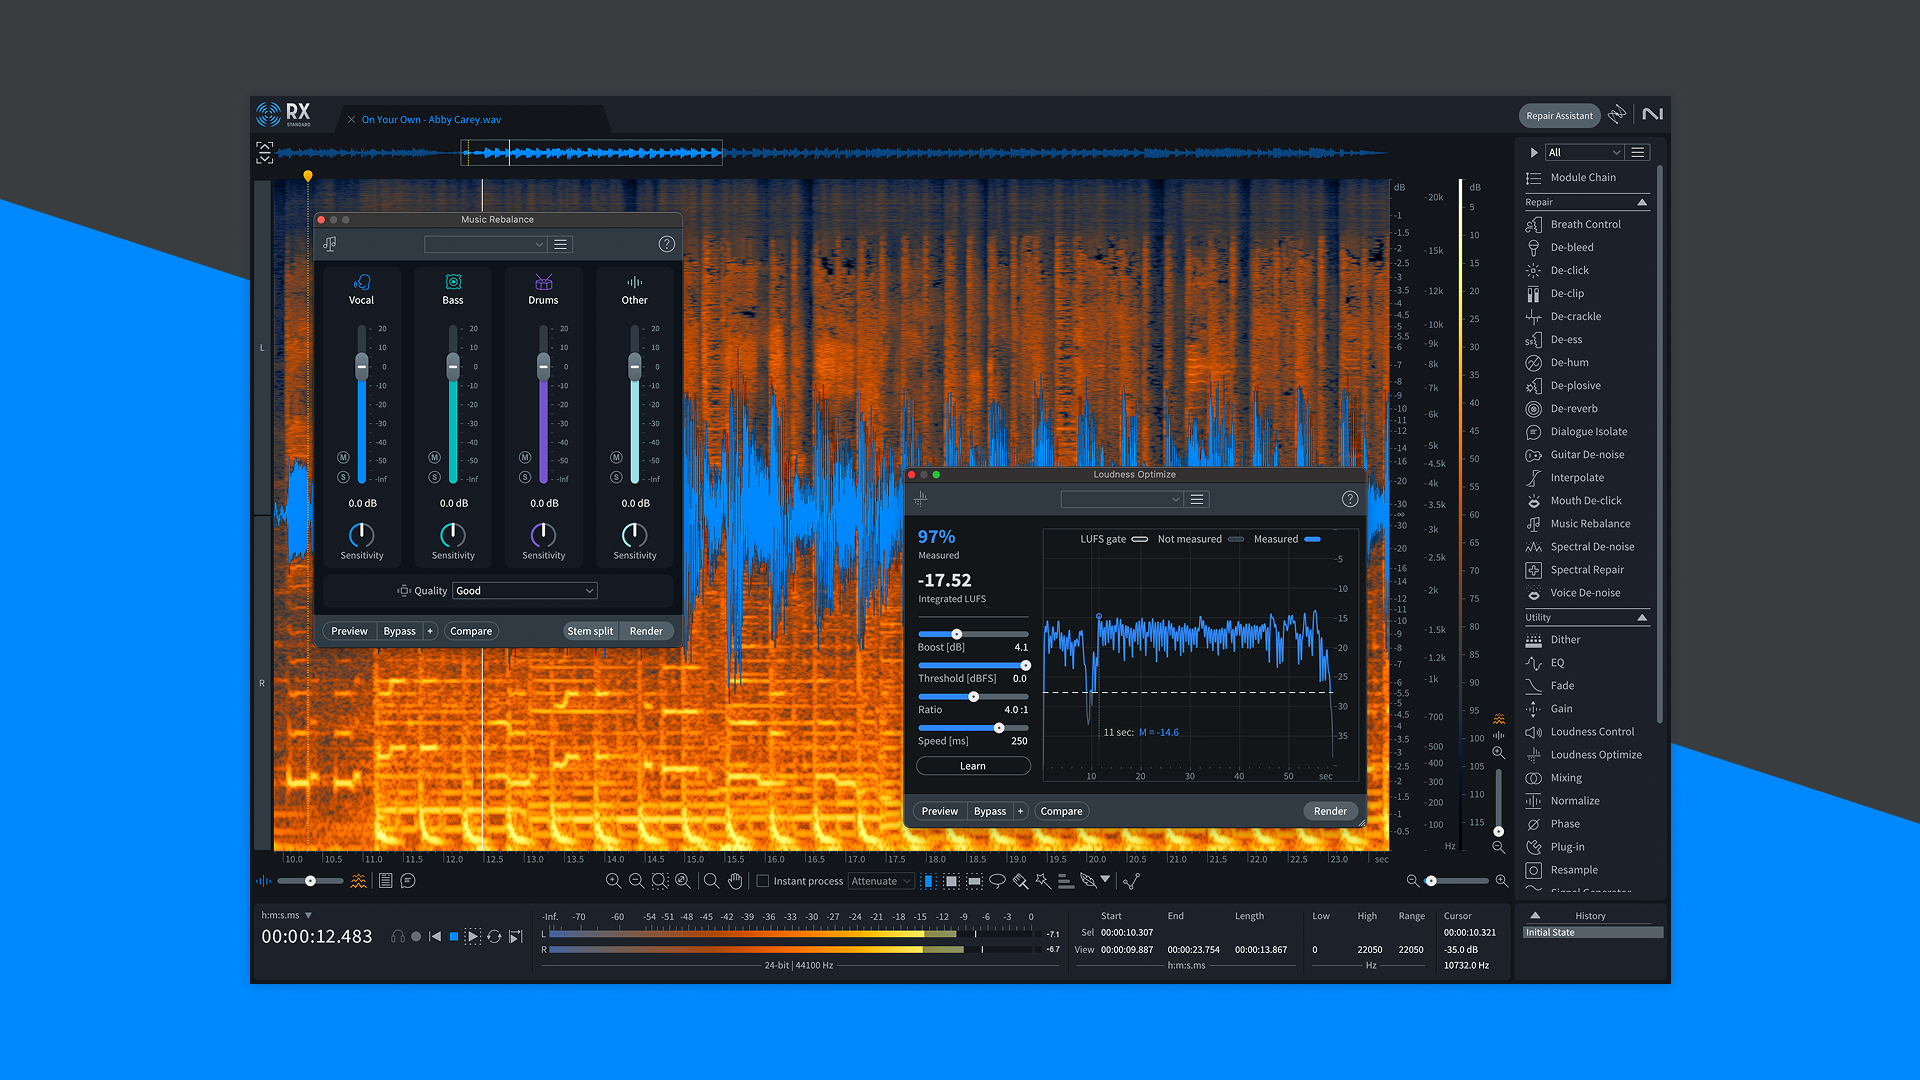Switch to On Your Own file tab

pyautogui.click(x=431, y=119)
